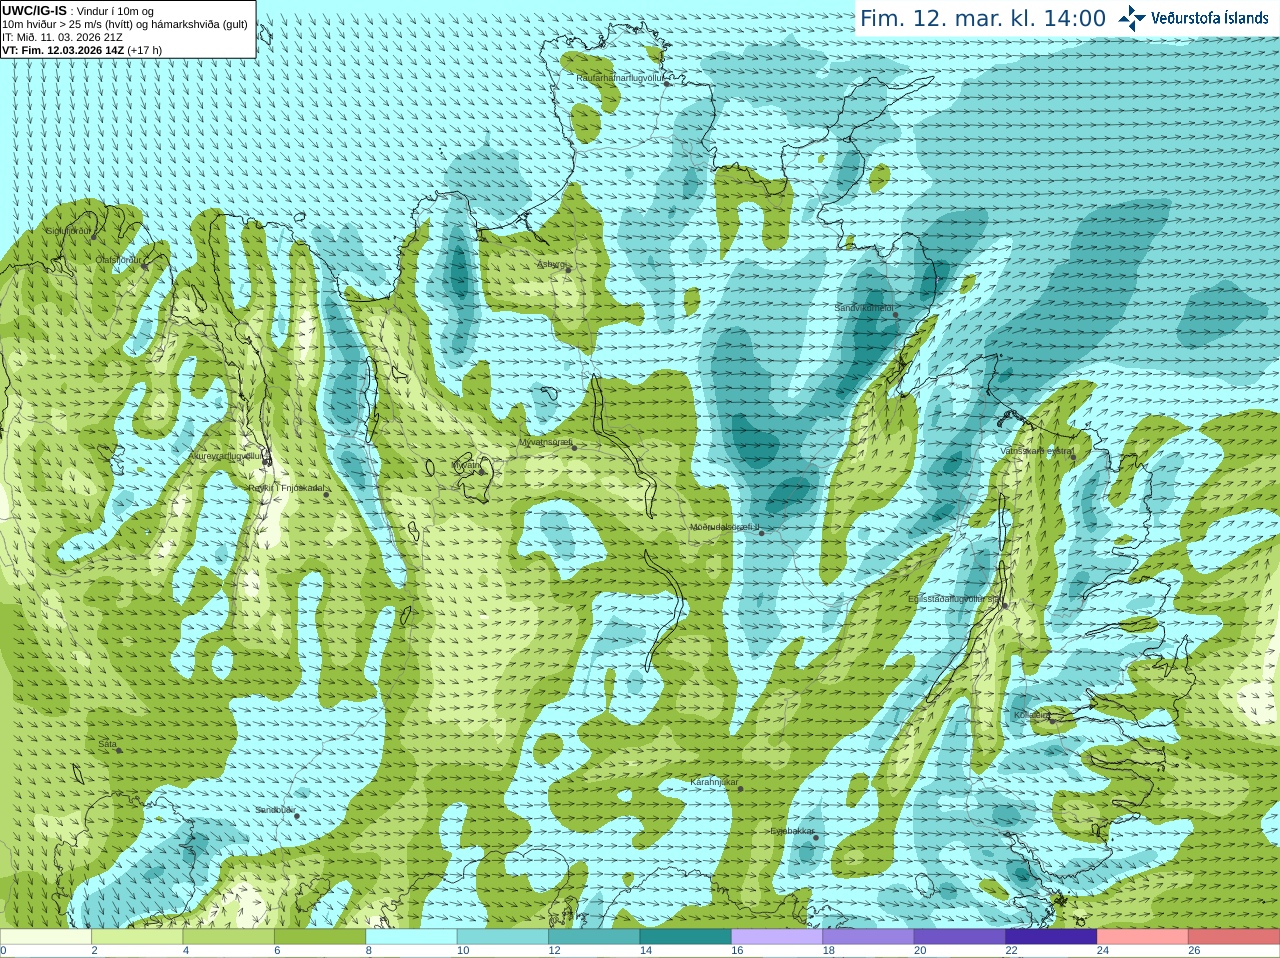
Task: Click the Kárahnjúkar station label
Action: click(714, 782)
